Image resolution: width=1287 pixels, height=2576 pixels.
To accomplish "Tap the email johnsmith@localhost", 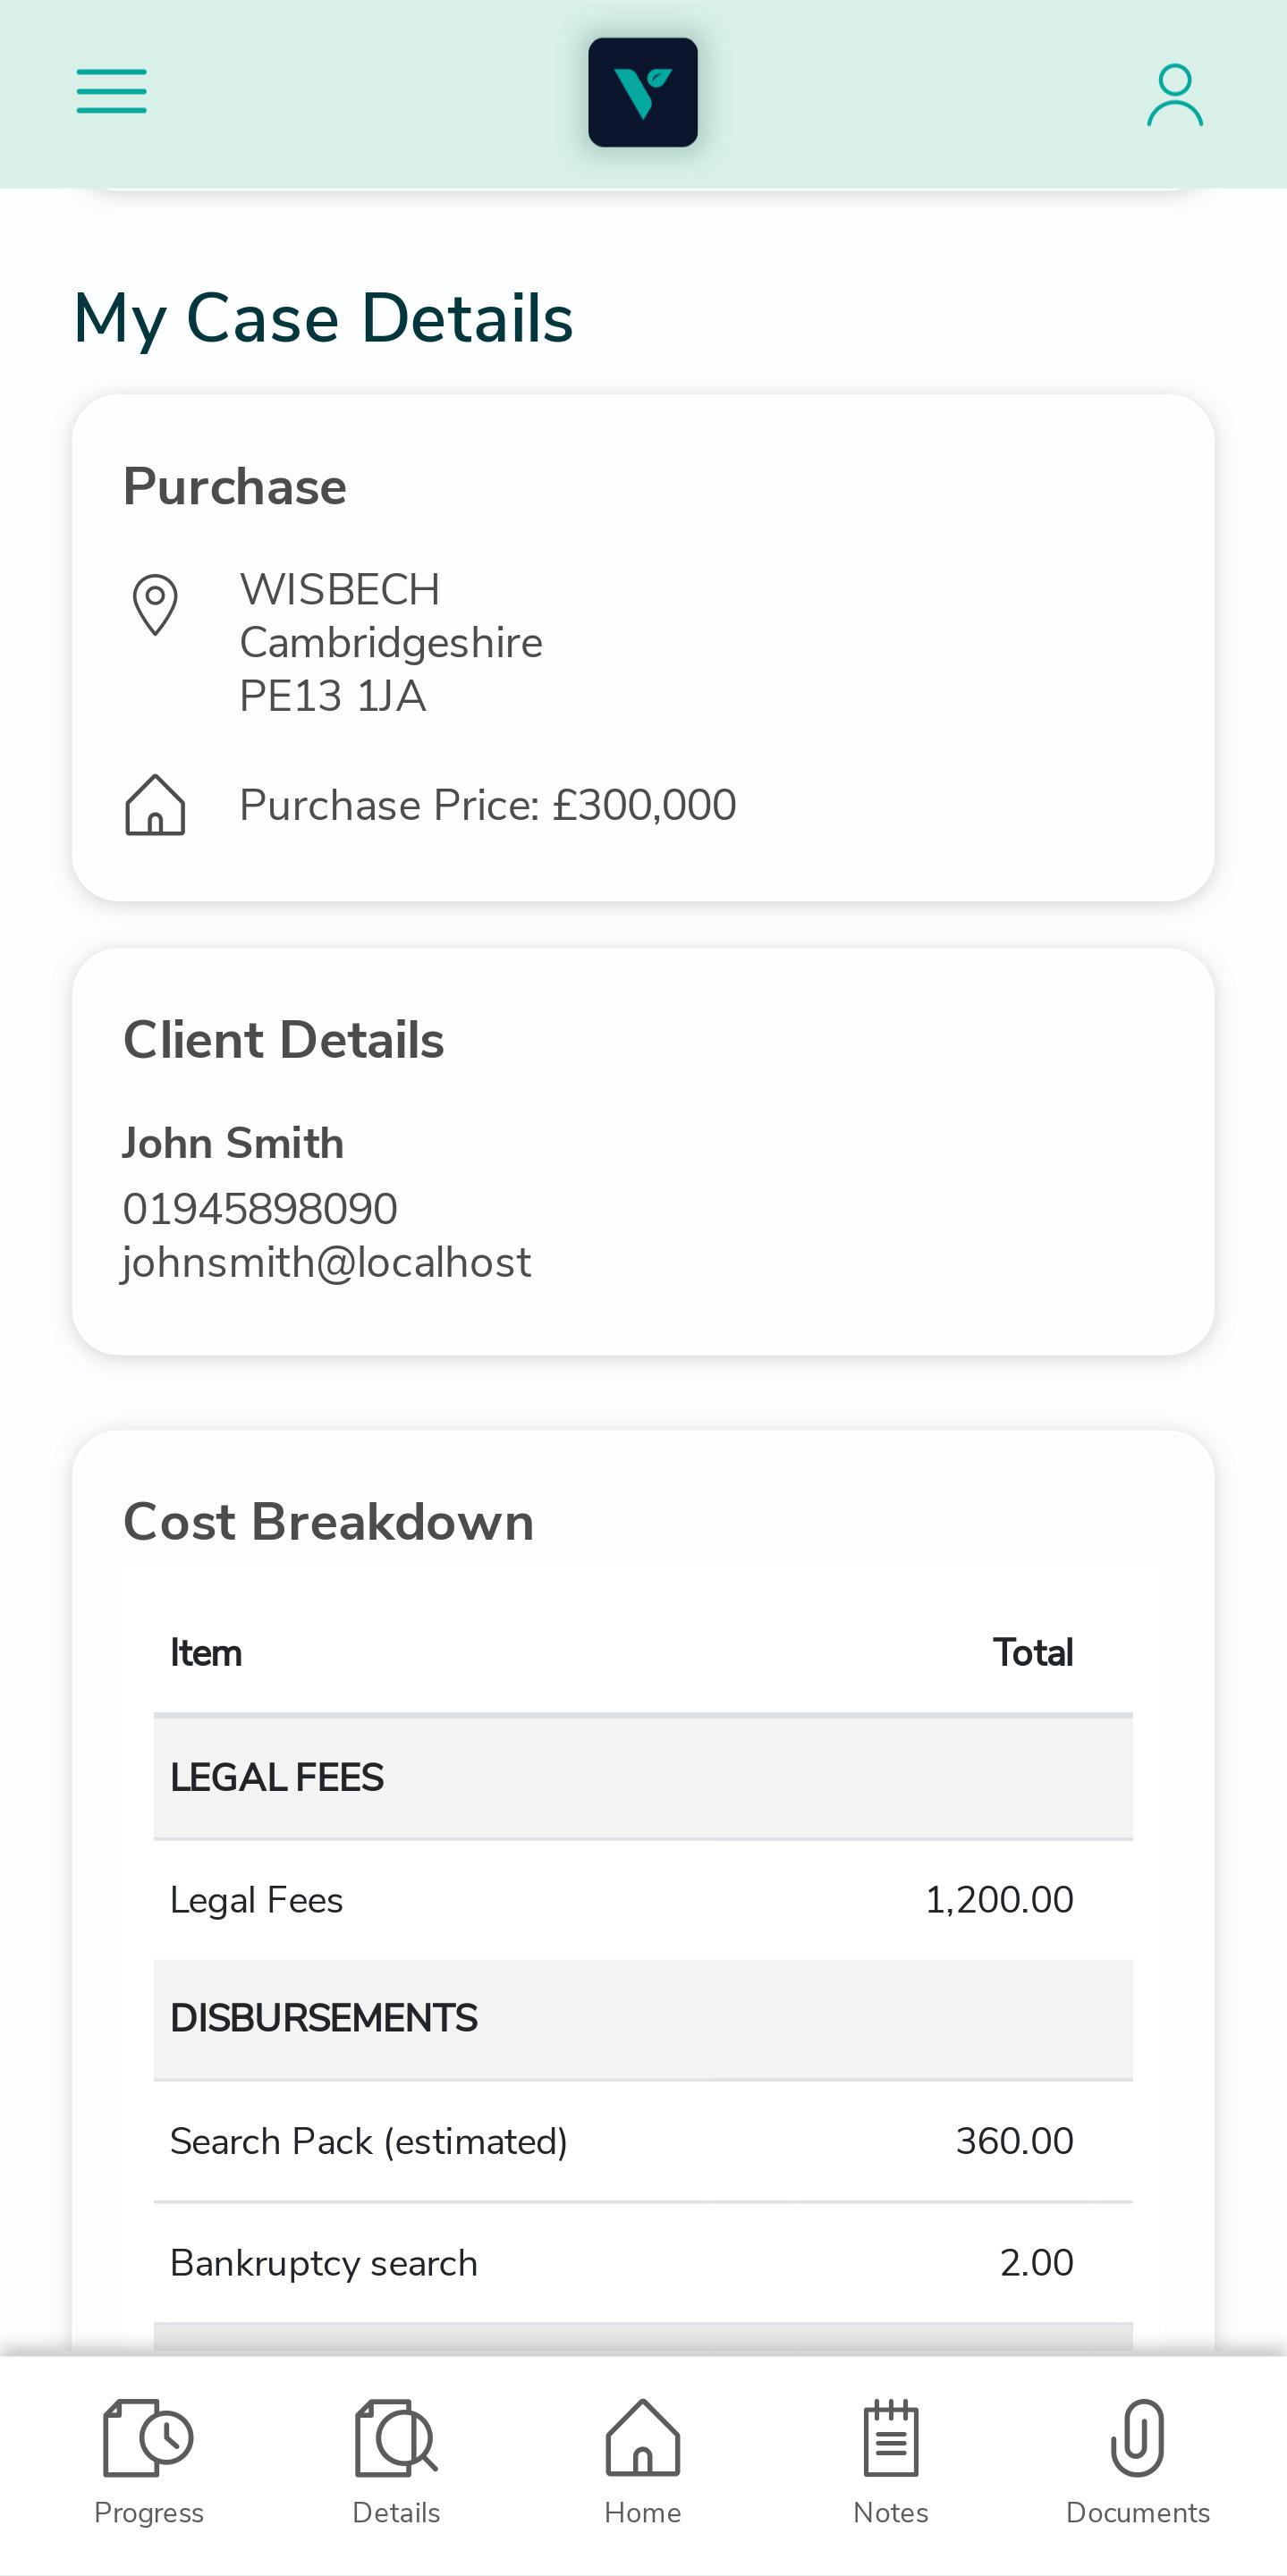I will 326,1262.
